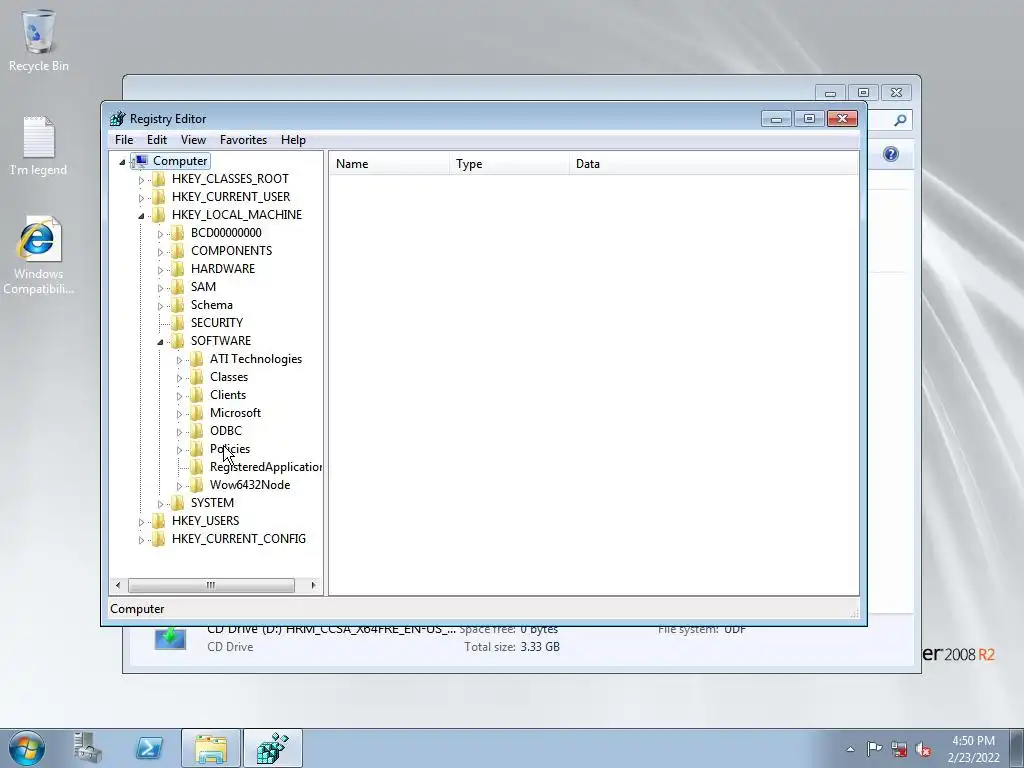Click the Type column header

coord(509,164)
